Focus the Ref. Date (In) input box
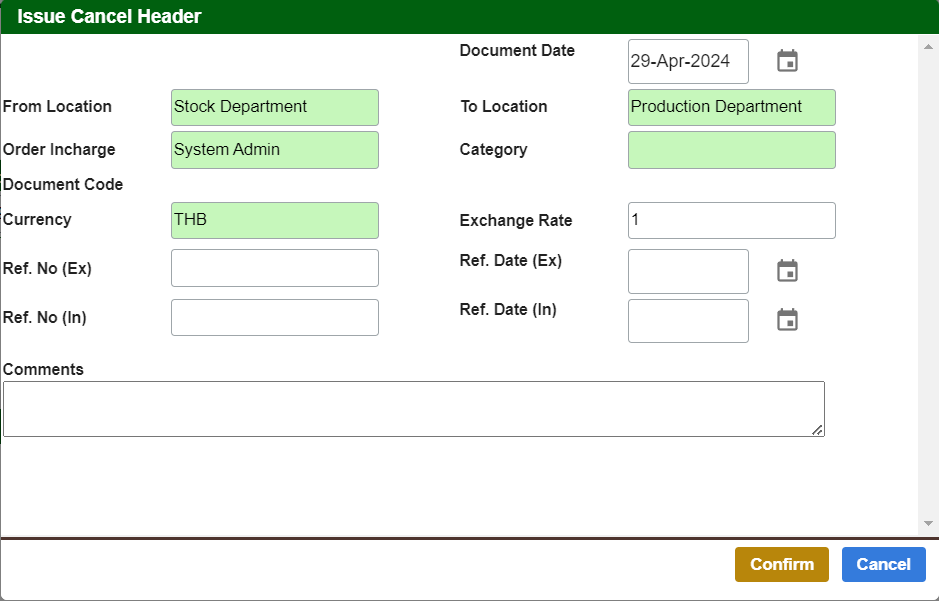This screenshot has width=939, height=601. point(688,320)
